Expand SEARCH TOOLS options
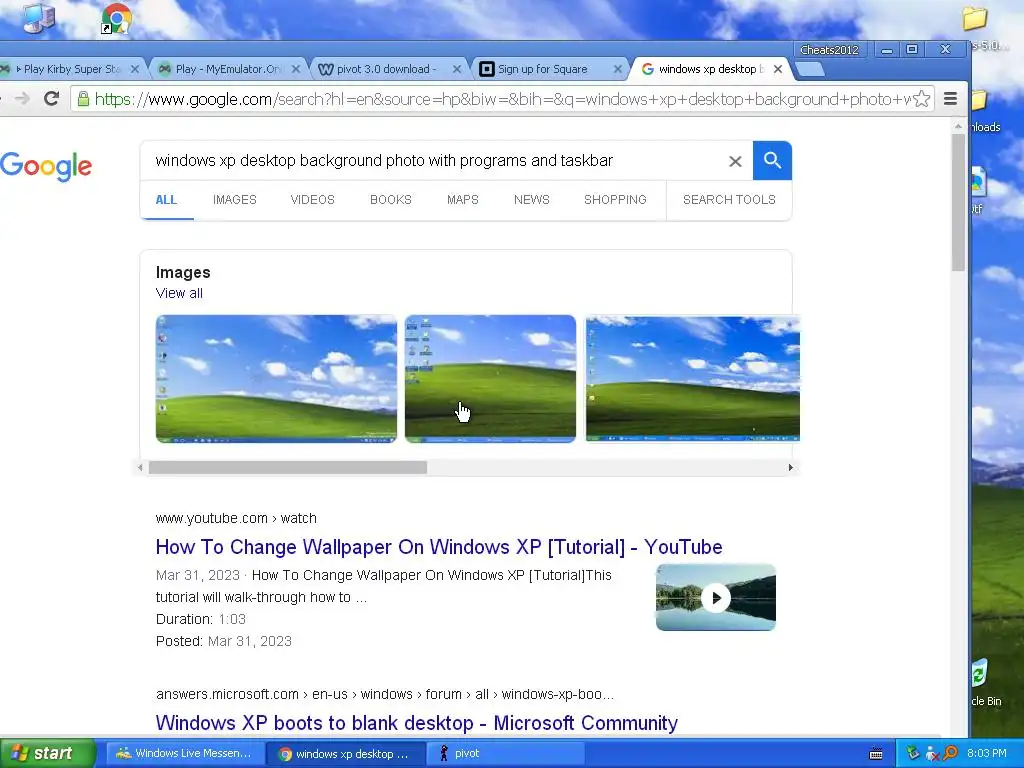 pos(729,200)
